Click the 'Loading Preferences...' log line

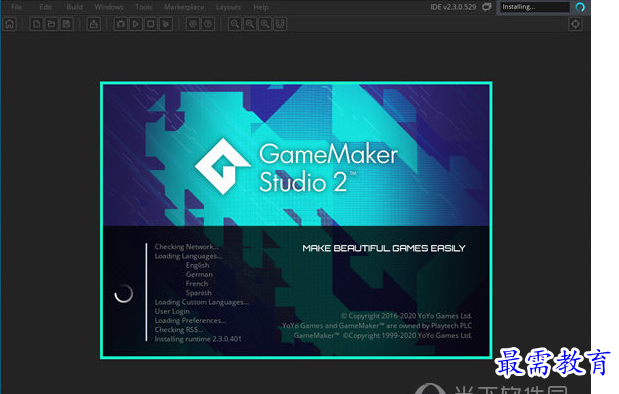[190, 320]
